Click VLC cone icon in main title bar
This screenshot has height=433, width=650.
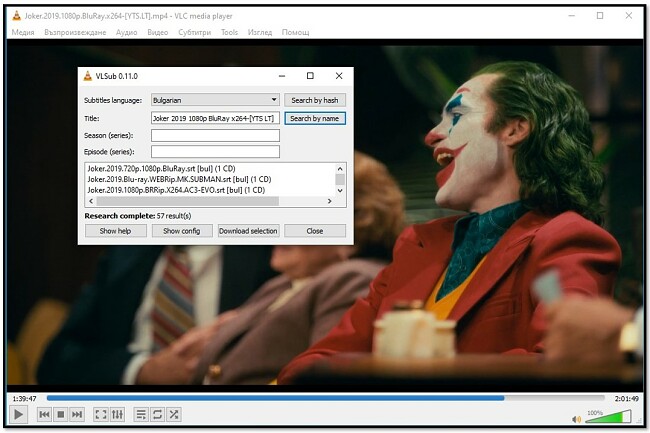point(17,16)
